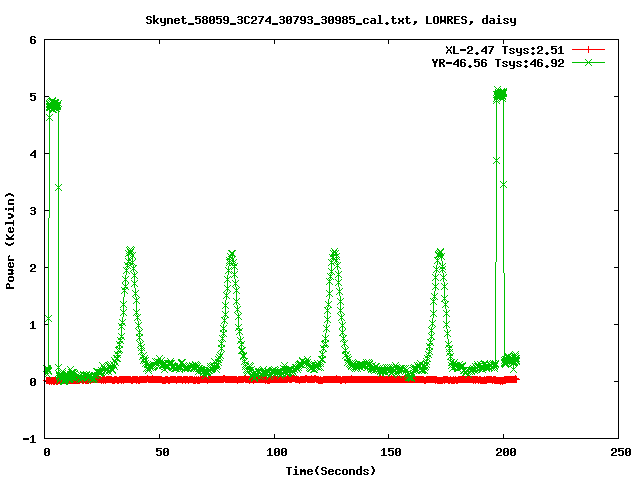Screen dimensions: 640x480
Task: Click the y-axis tick label -1
Action: coord(29,439)
